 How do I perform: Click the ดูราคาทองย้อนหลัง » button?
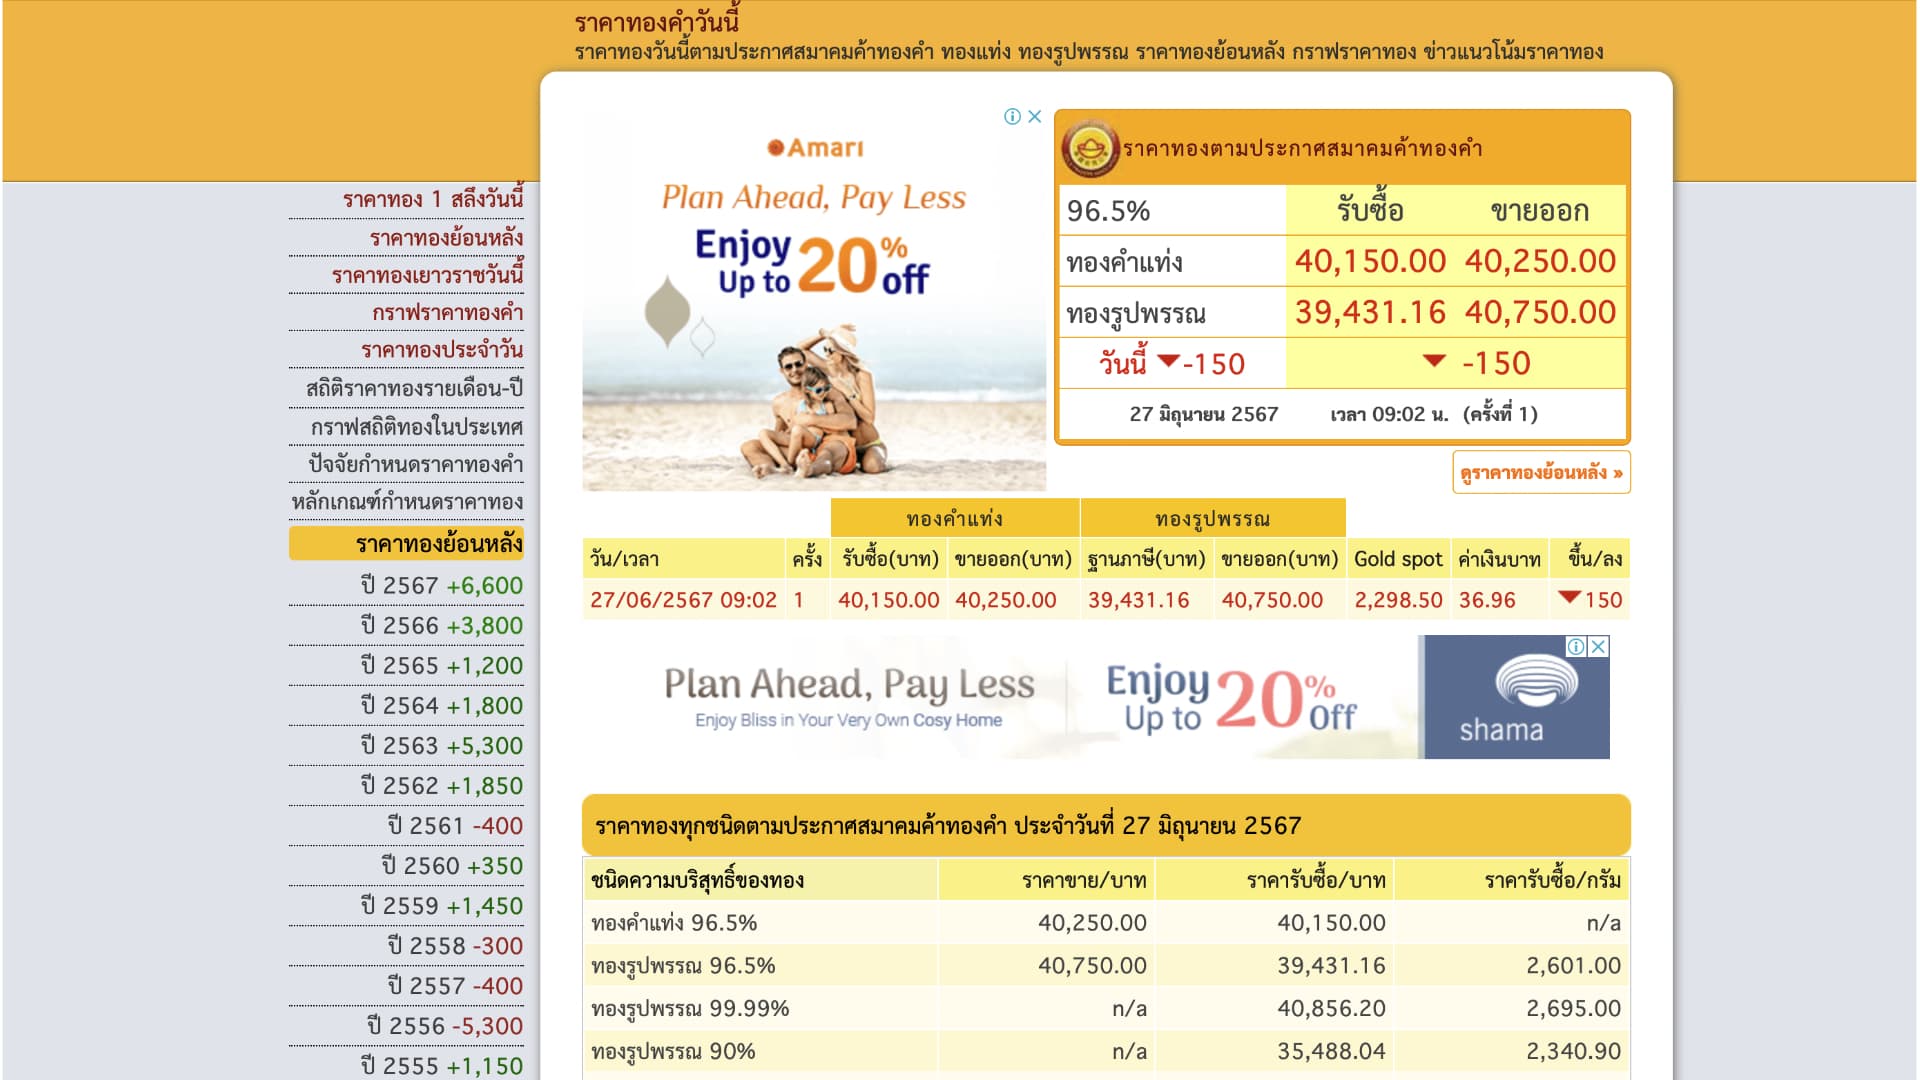(1540, 473)
